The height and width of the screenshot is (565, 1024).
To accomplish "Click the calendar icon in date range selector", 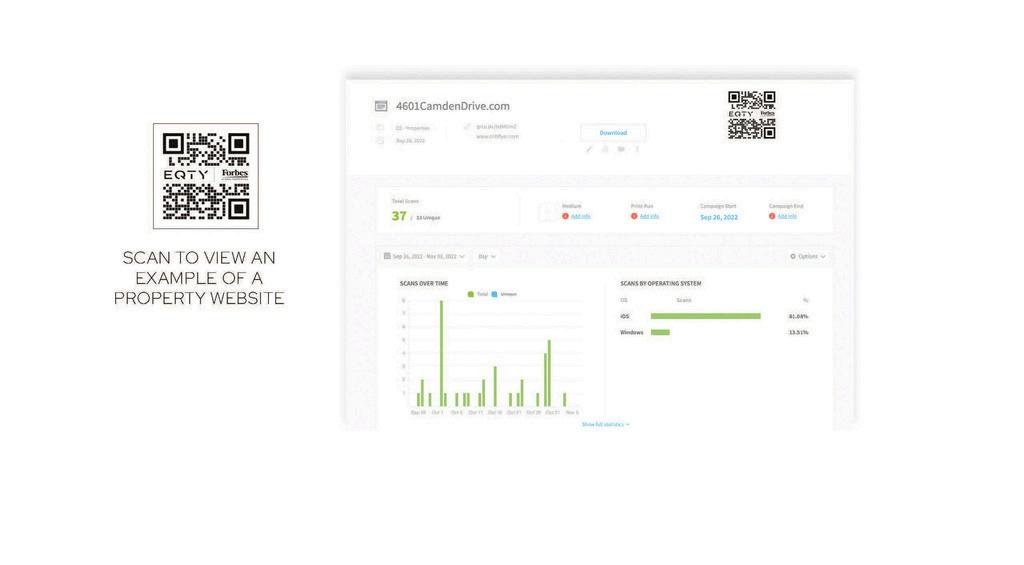I will click(387, 257).
